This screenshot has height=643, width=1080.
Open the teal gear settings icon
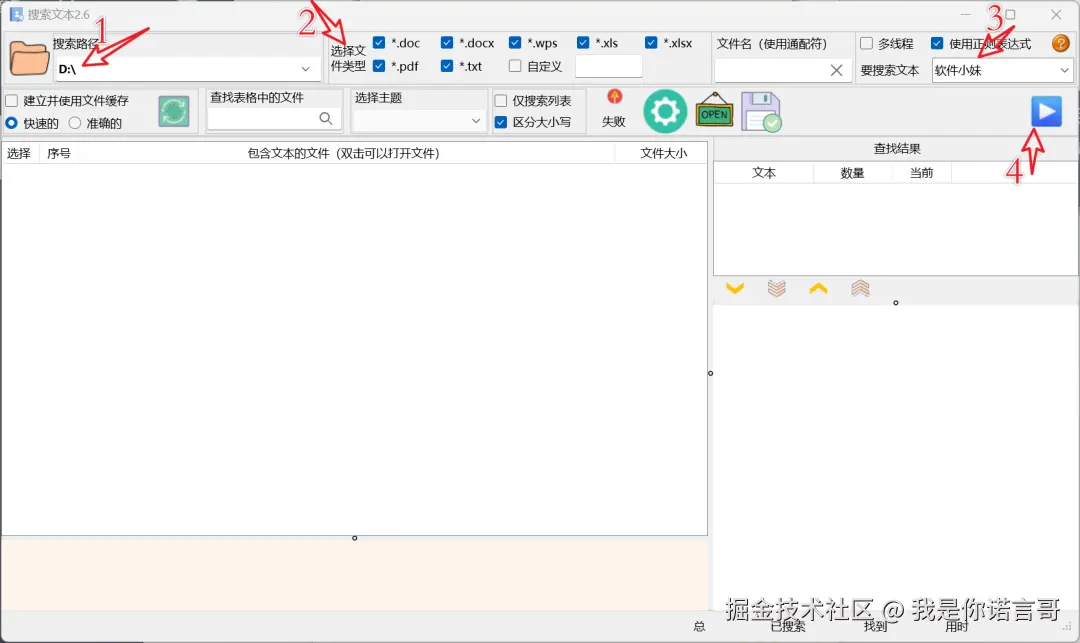[665, 111]
